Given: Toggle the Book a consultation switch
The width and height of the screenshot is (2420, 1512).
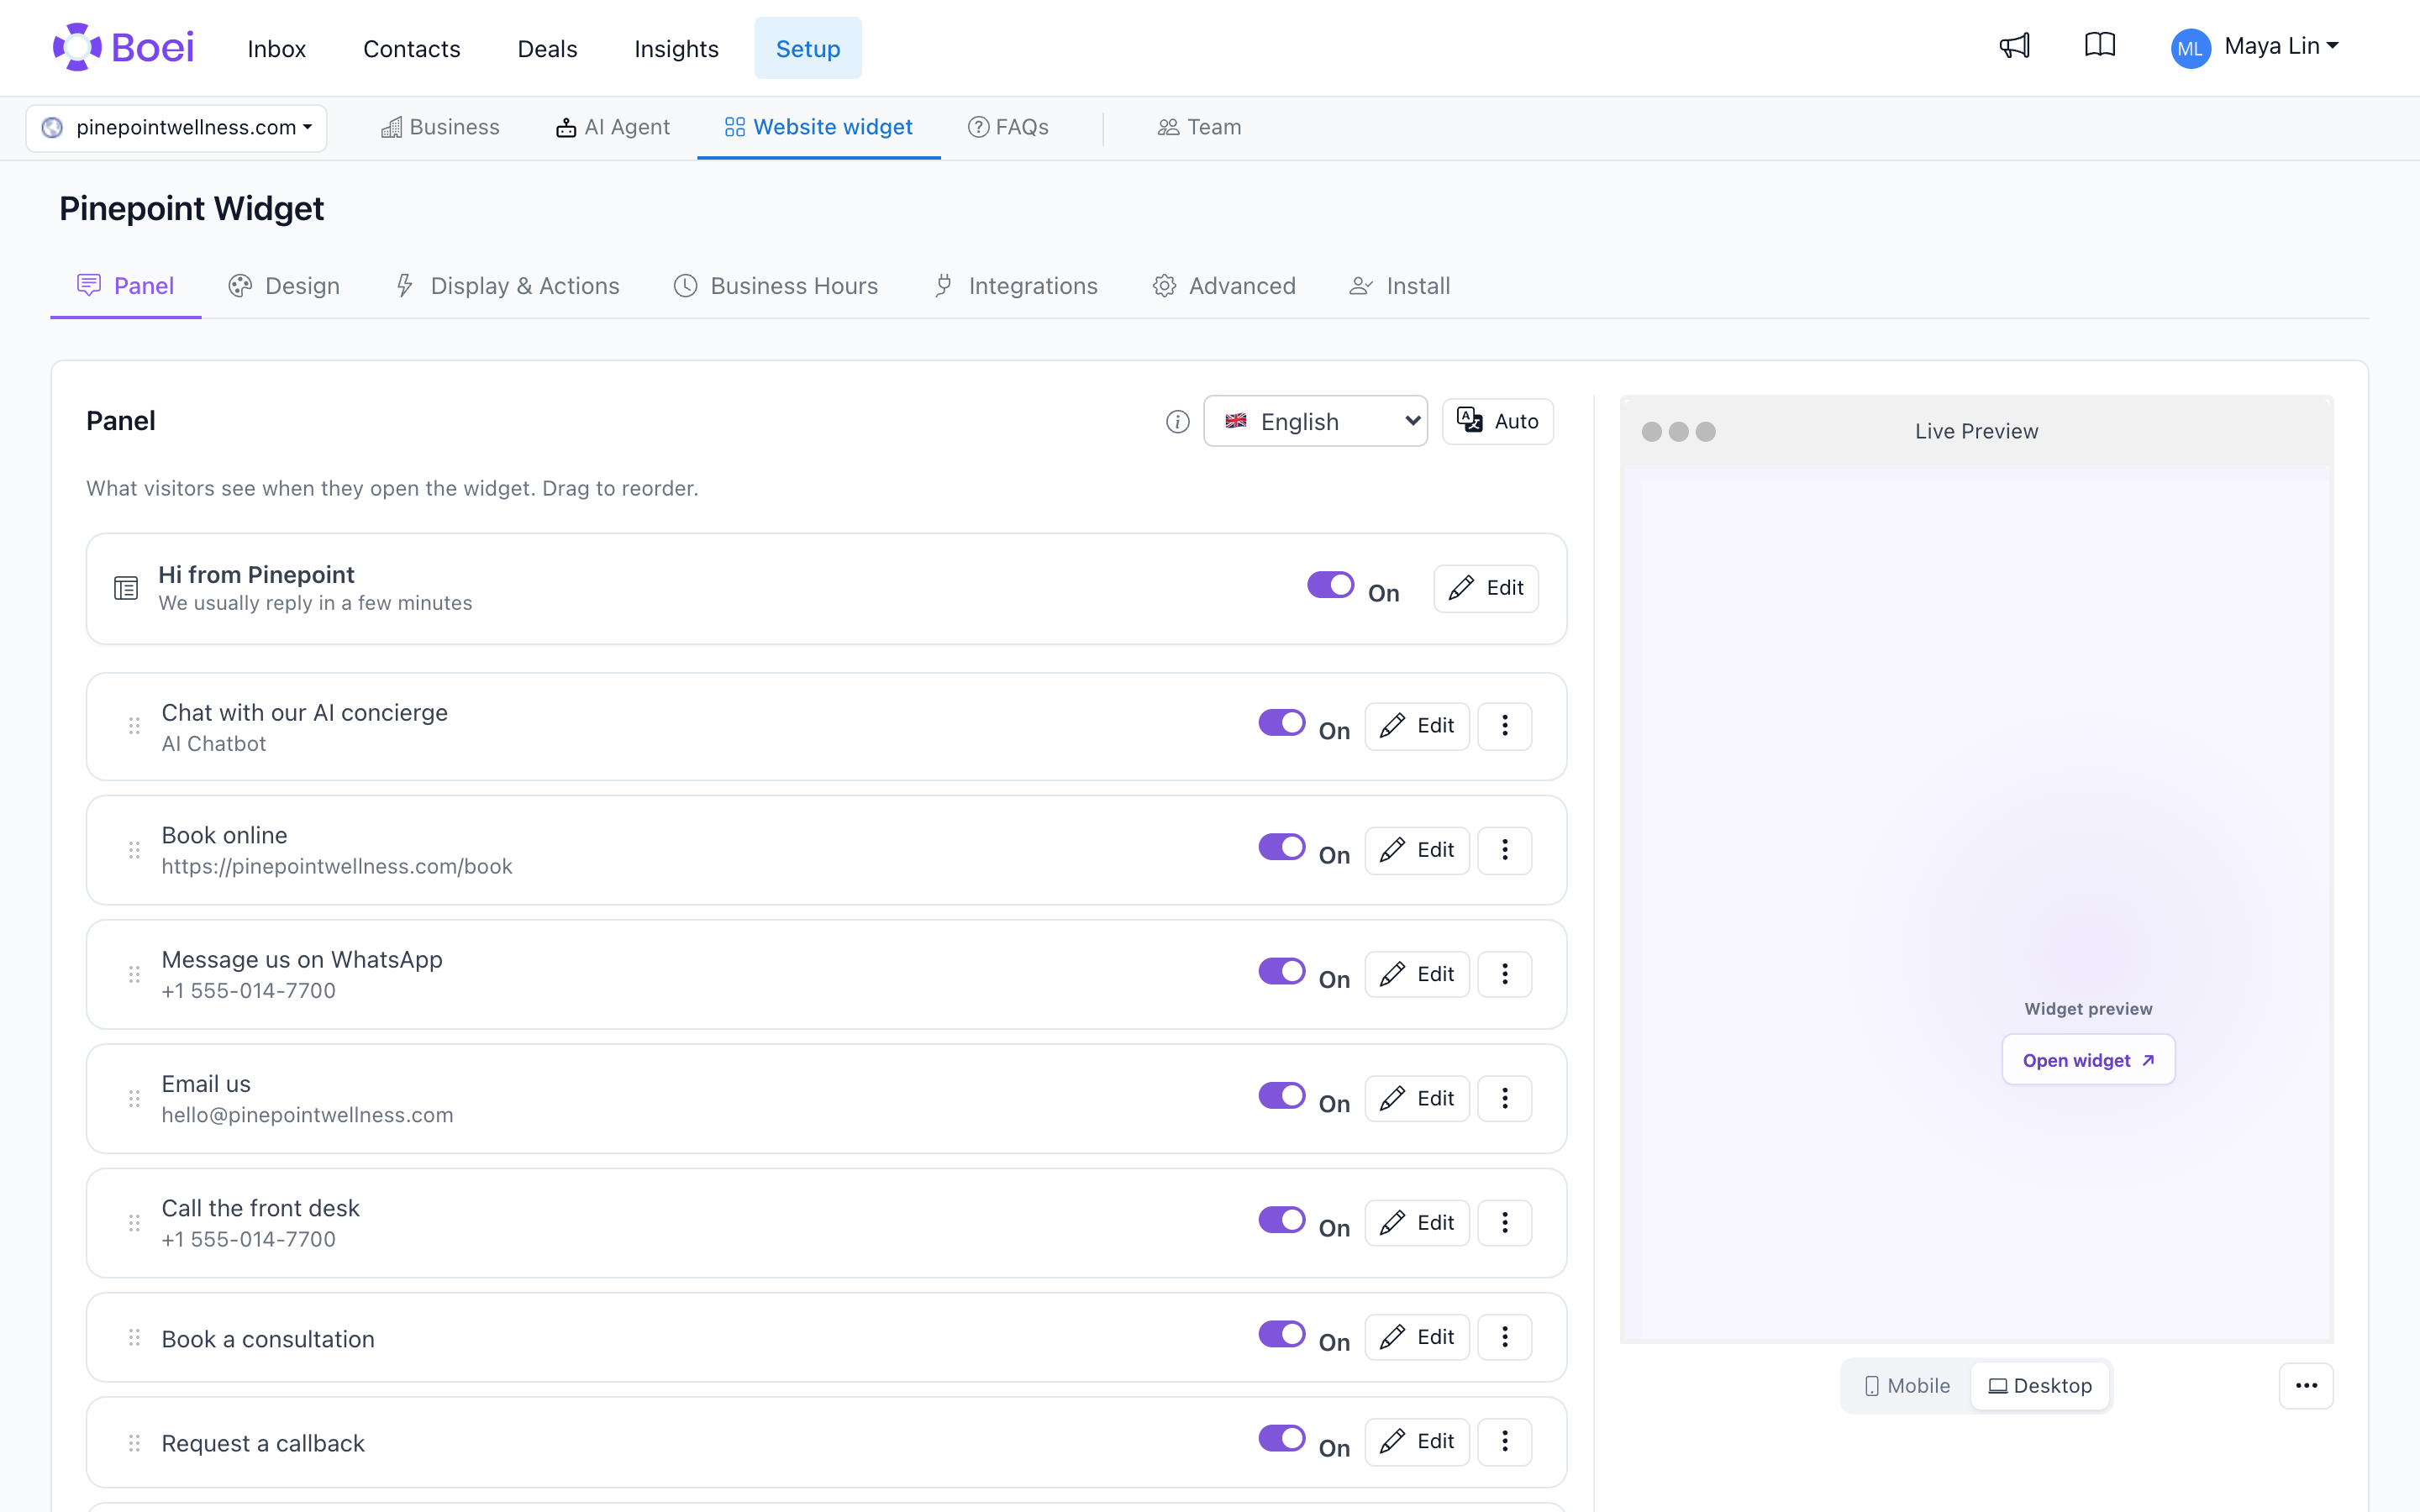Looking at the screenshot, I should [x=1281, y=1334].
